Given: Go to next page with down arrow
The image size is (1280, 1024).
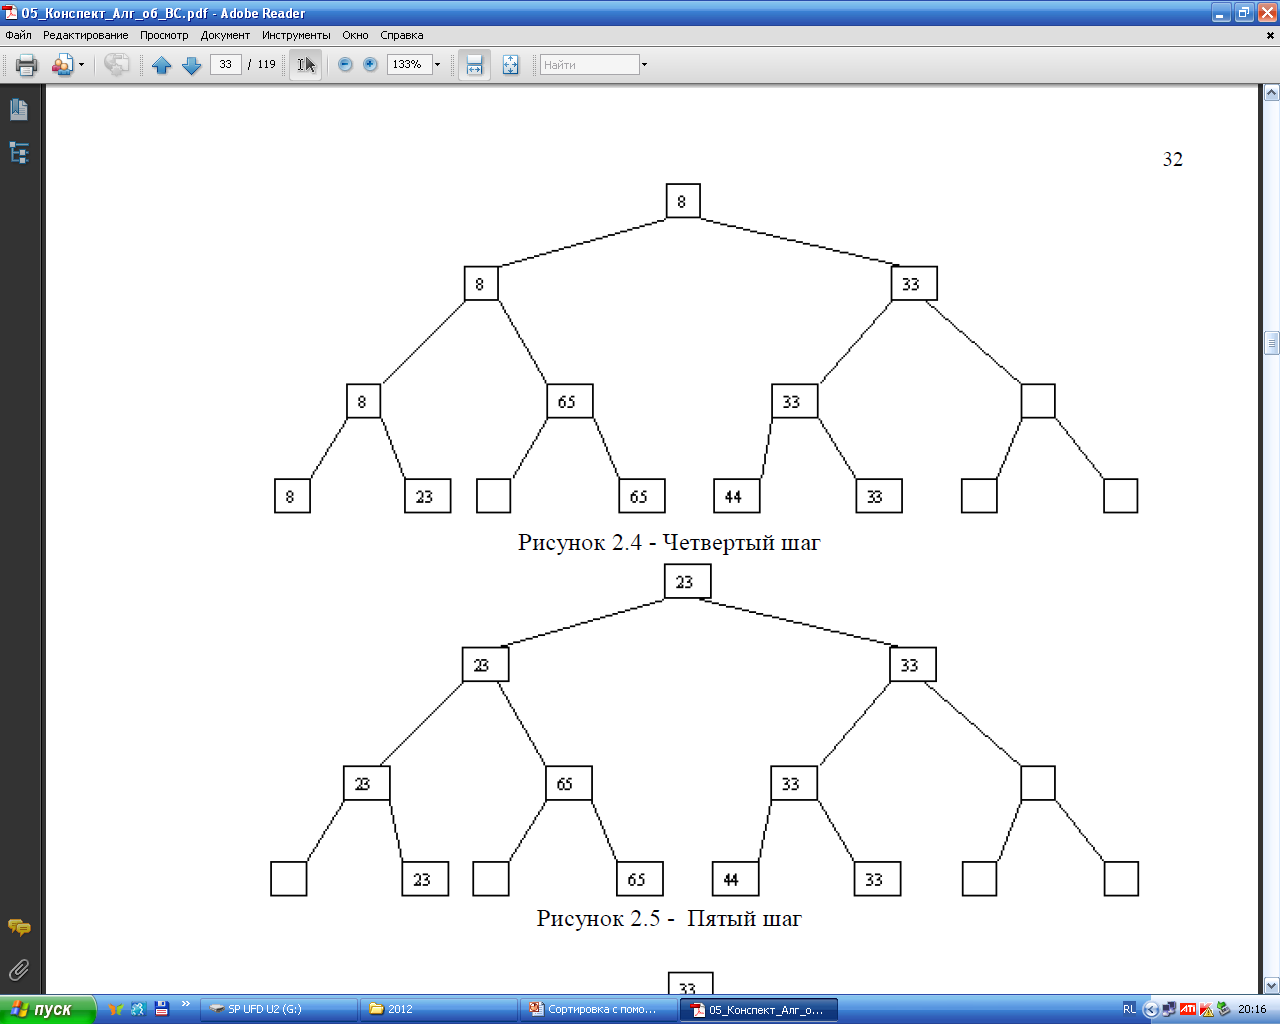Looking at the screenshot, I should (192, 65).
